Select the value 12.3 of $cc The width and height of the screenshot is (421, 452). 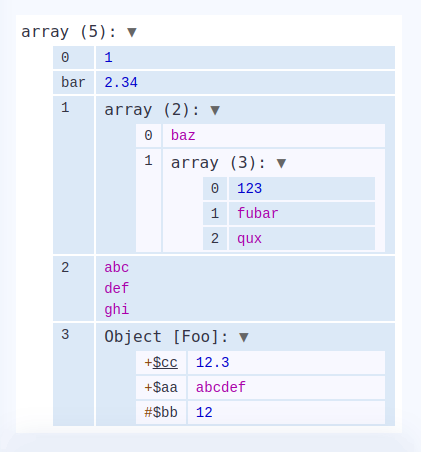(213, 362)
